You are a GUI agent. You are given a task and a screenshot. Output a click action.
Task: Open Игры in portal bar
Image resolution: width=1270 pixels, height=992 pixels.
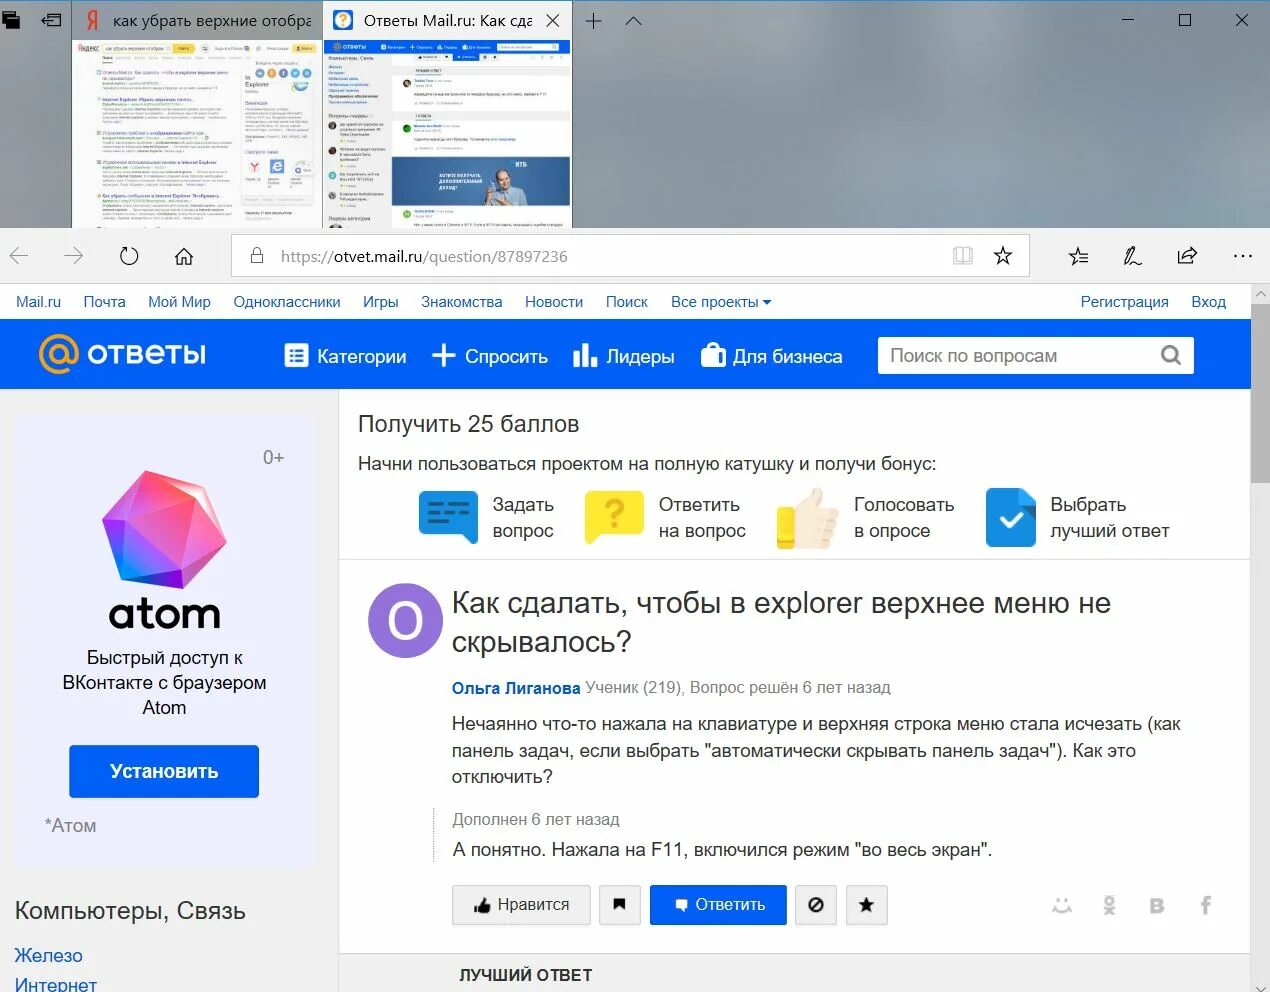point(380,302)
